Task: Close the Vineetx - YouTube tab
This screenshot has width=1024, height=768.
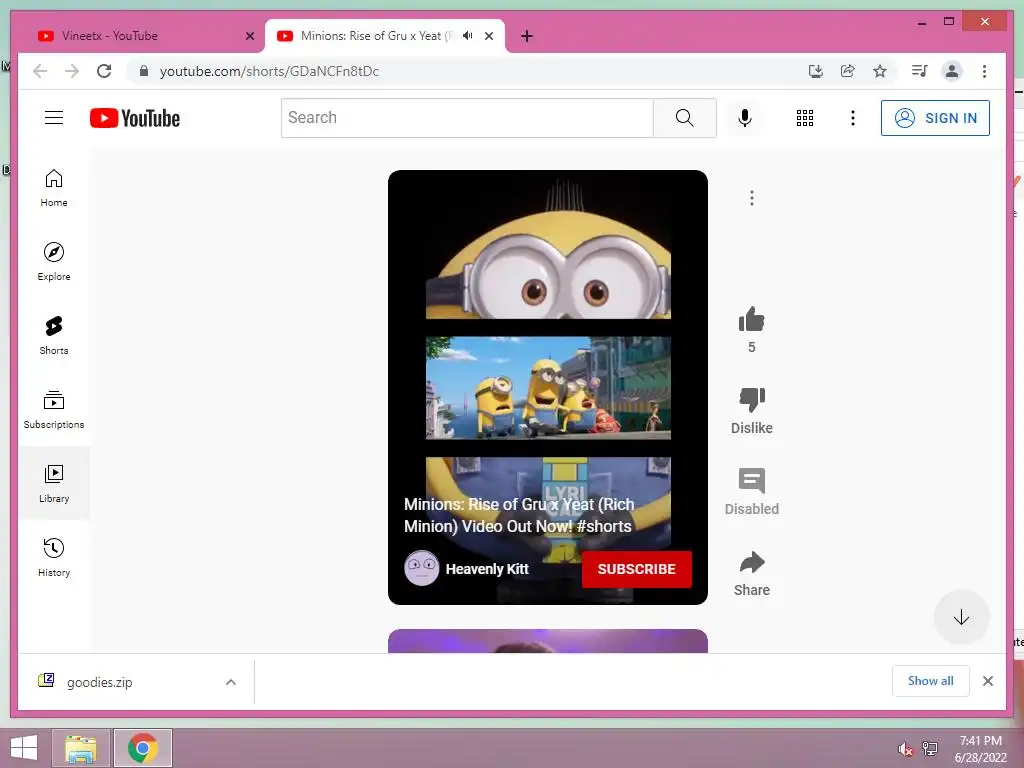Action: point(249,36)
